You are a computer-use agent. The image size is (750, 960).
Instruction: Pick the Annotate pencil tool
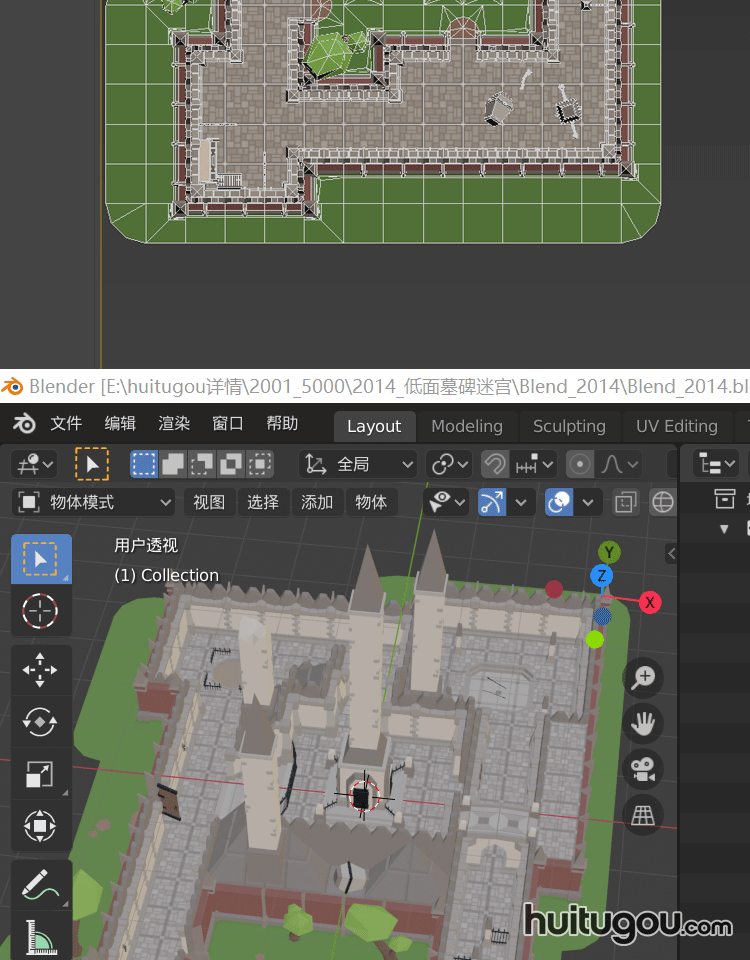click(x=40, y=885)
